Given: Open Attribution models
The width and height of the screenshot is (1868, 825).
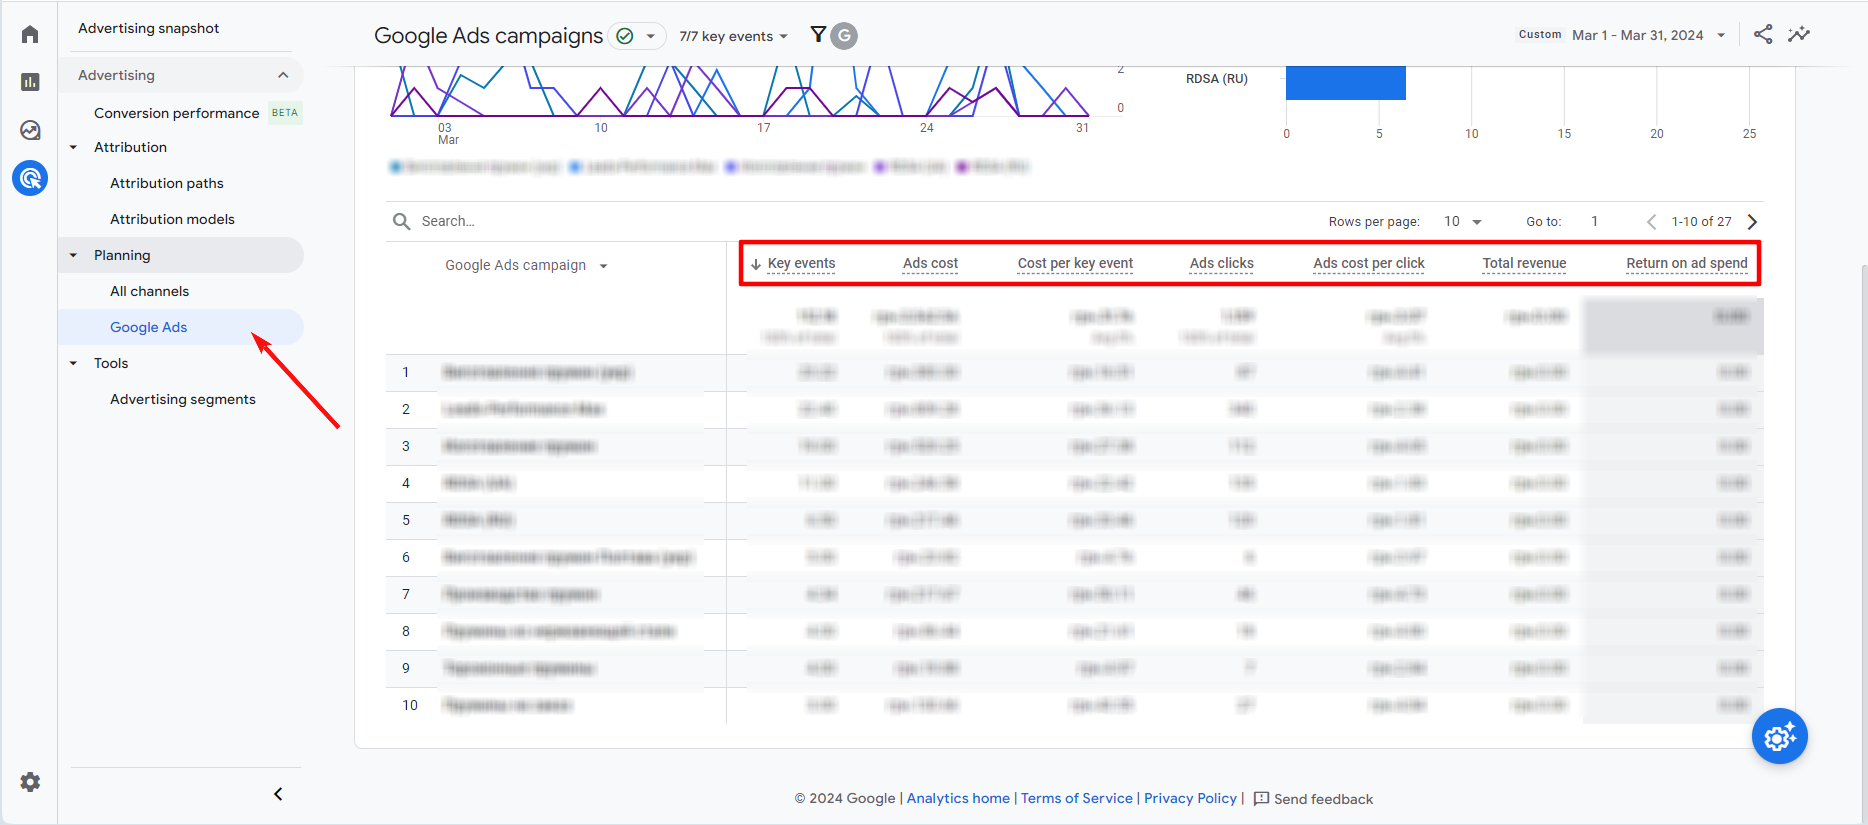Looking at the screenshot, I should [172, 219].
